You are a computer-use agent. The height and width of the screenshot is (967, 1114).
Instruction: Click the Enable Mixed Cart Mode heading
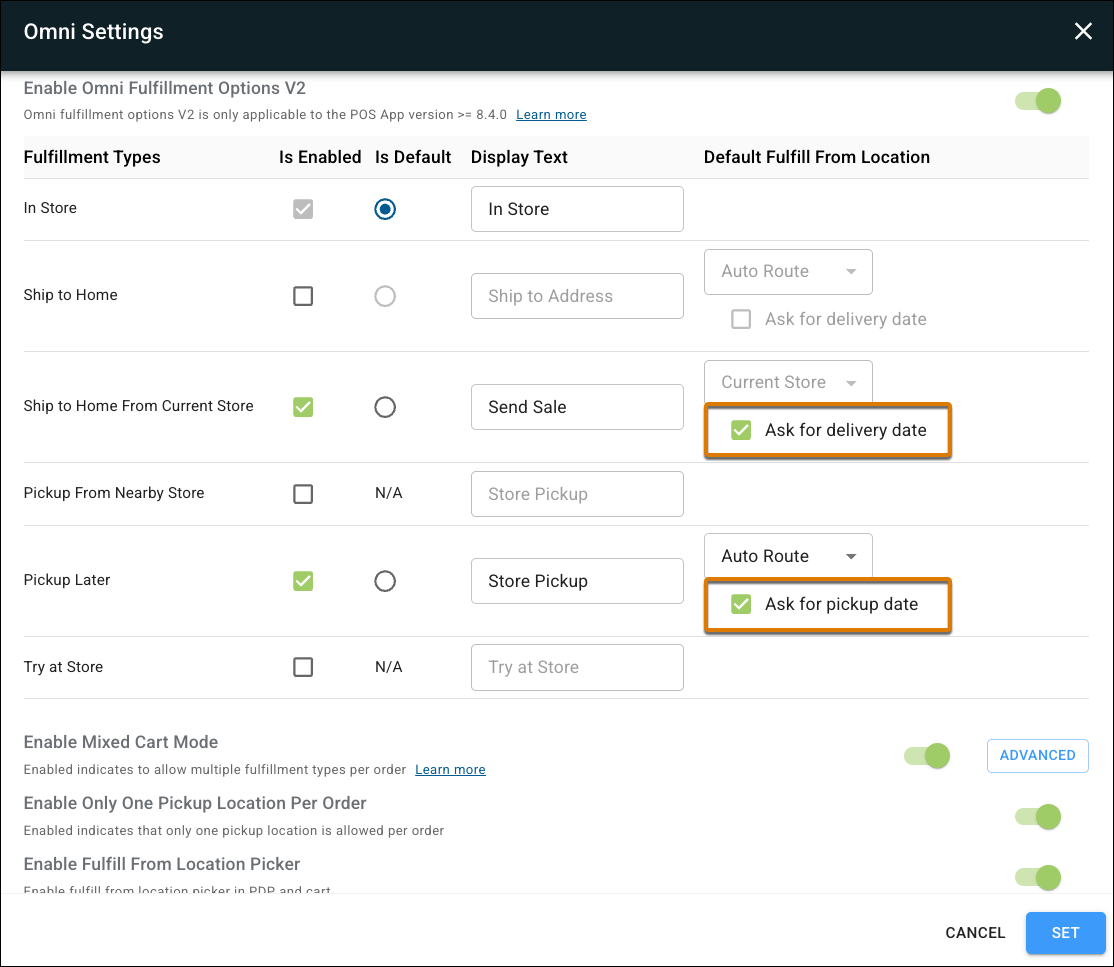121,742
